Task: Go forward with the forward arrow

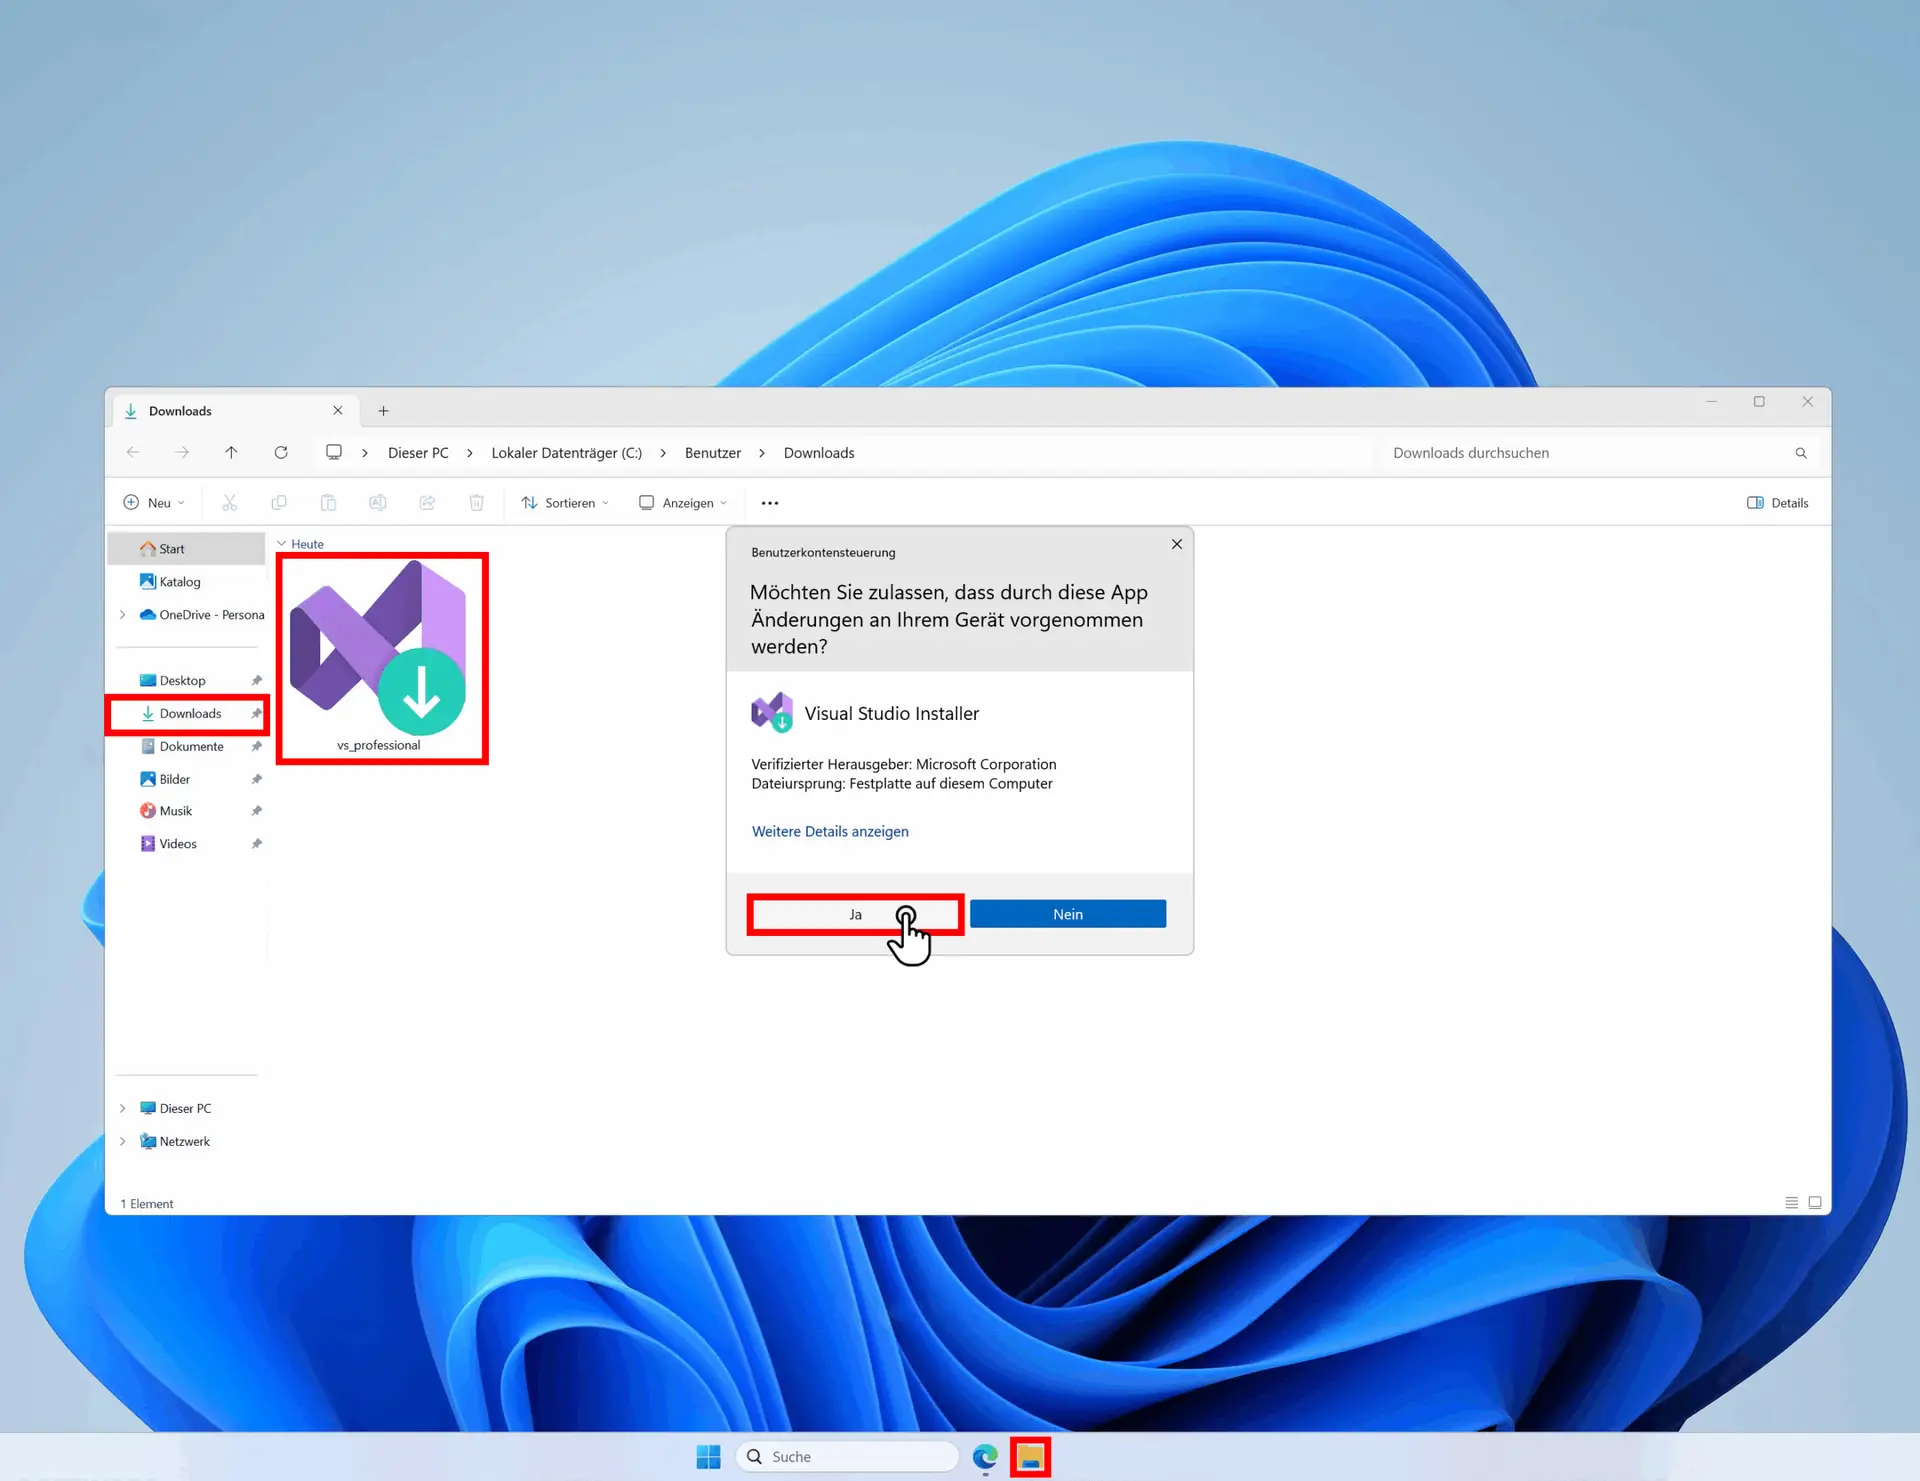Action: click(182, 453)
